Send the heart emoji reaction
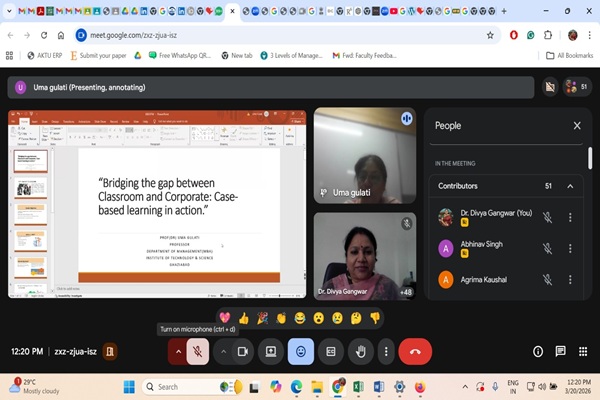This screenshot has height=400, width=600. coord(225,318)
